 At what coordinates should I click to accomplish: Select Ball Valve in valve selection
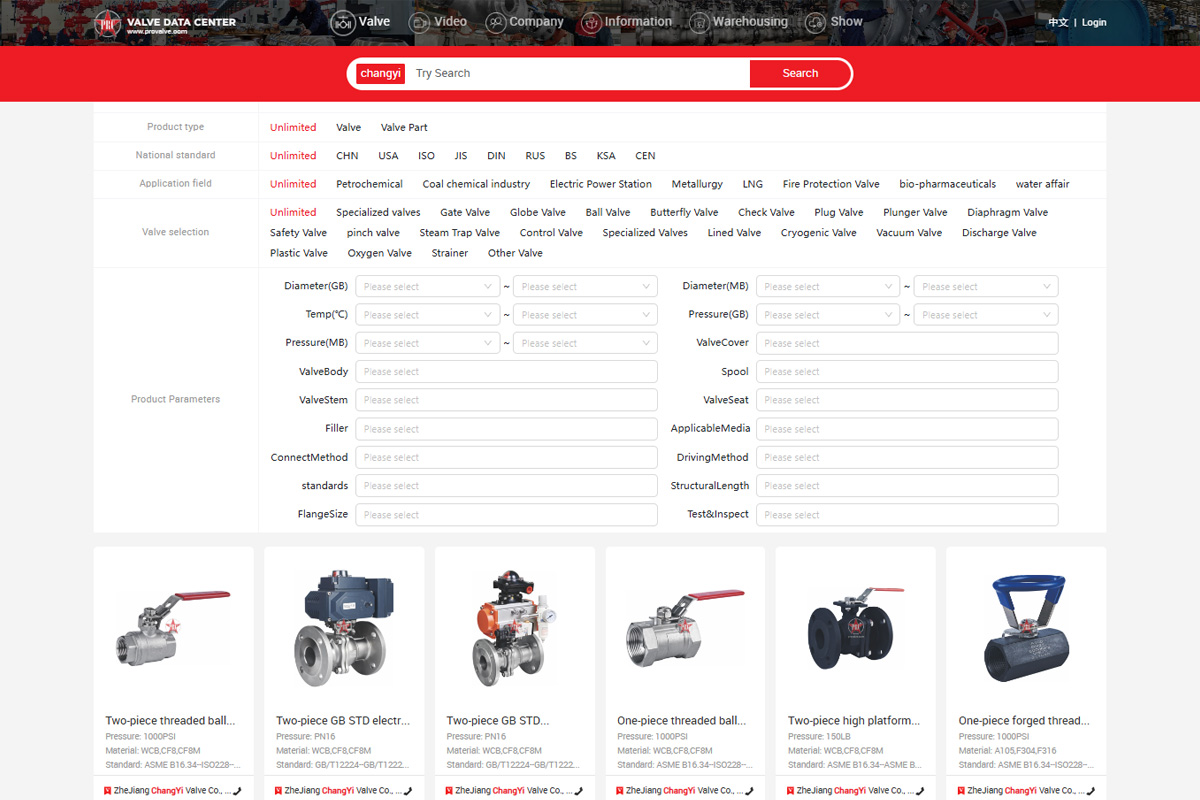pos(608,213)
